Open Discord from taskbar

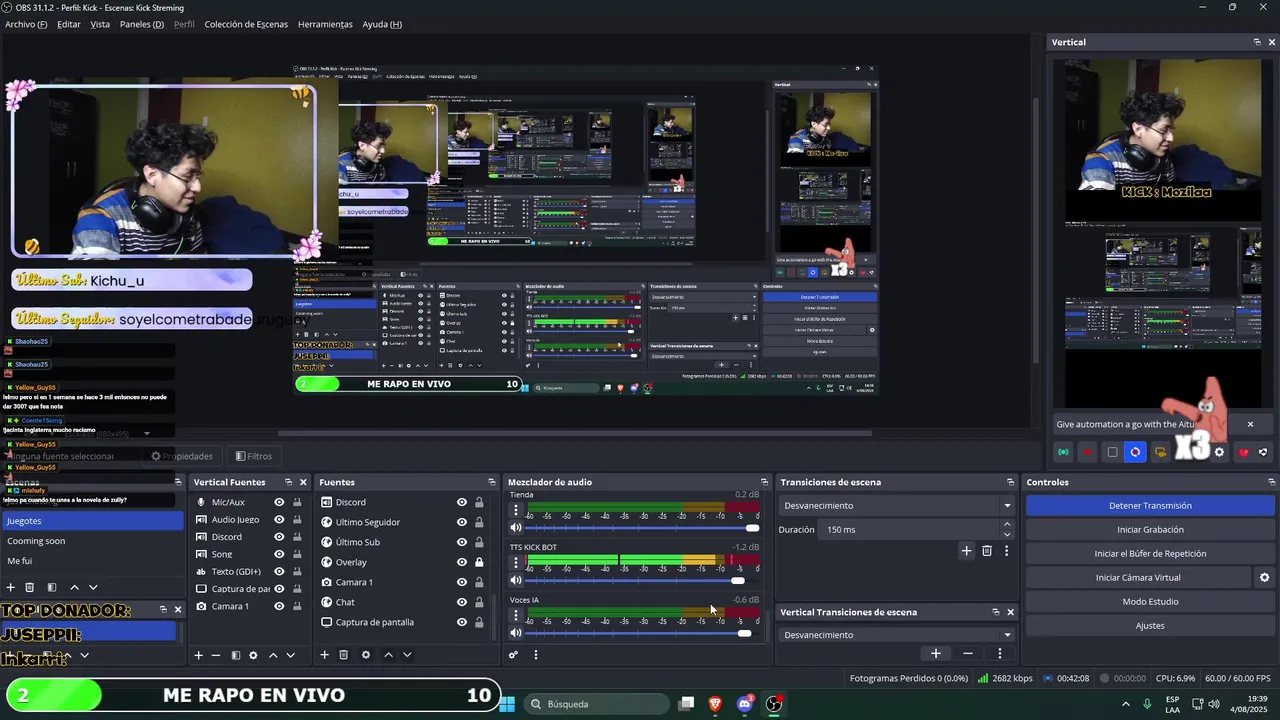pos(745,704)
